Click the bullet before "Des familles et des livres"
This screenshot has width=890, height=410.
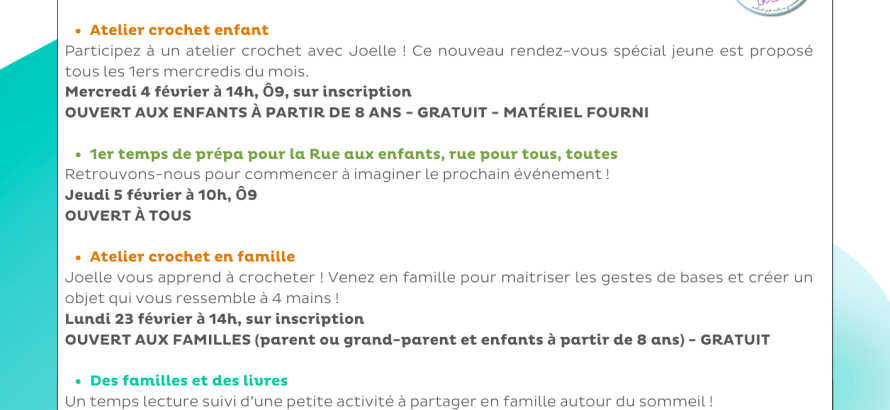(77, 382)
